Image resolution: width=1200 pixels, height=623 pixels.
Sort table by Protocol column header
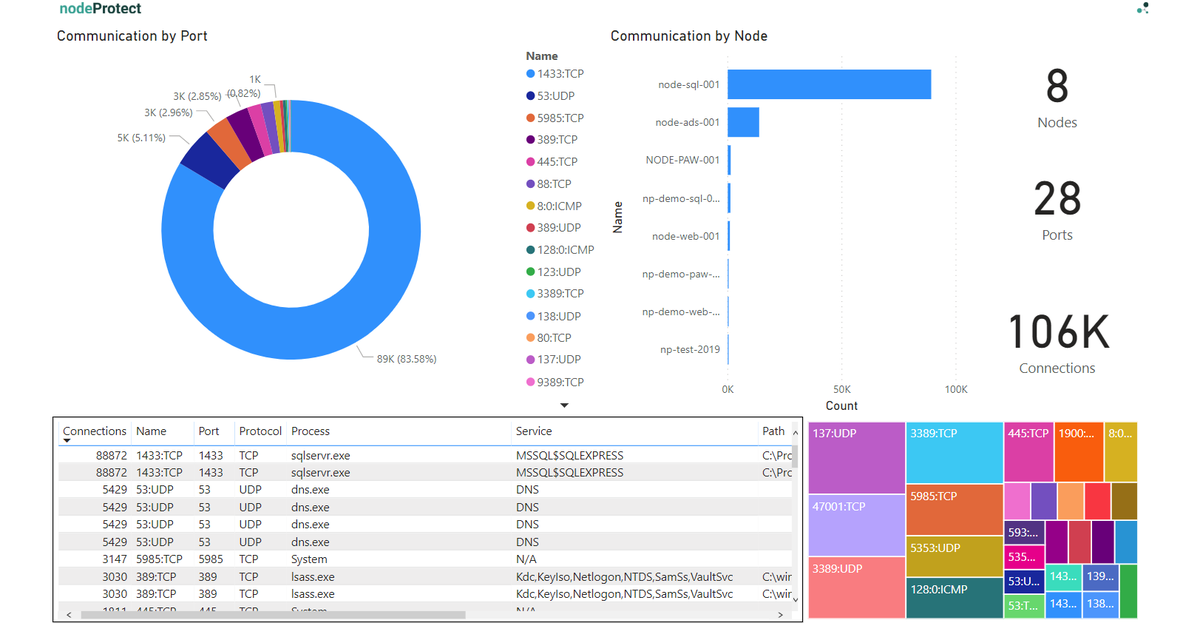pos(260,431)
